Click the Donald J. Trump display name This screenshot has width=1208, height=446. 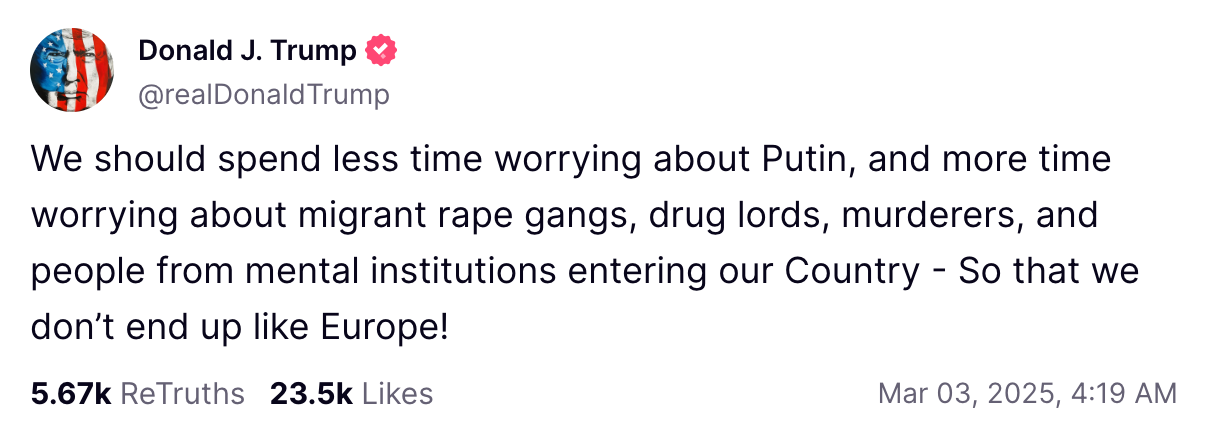(x=247, y=50)
